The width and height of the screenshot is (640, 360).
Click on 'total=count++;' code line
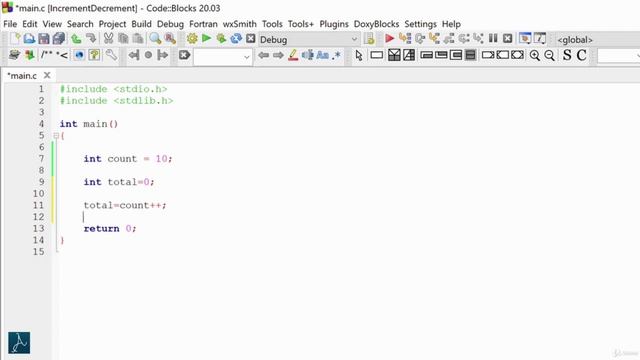coord(125,205)
